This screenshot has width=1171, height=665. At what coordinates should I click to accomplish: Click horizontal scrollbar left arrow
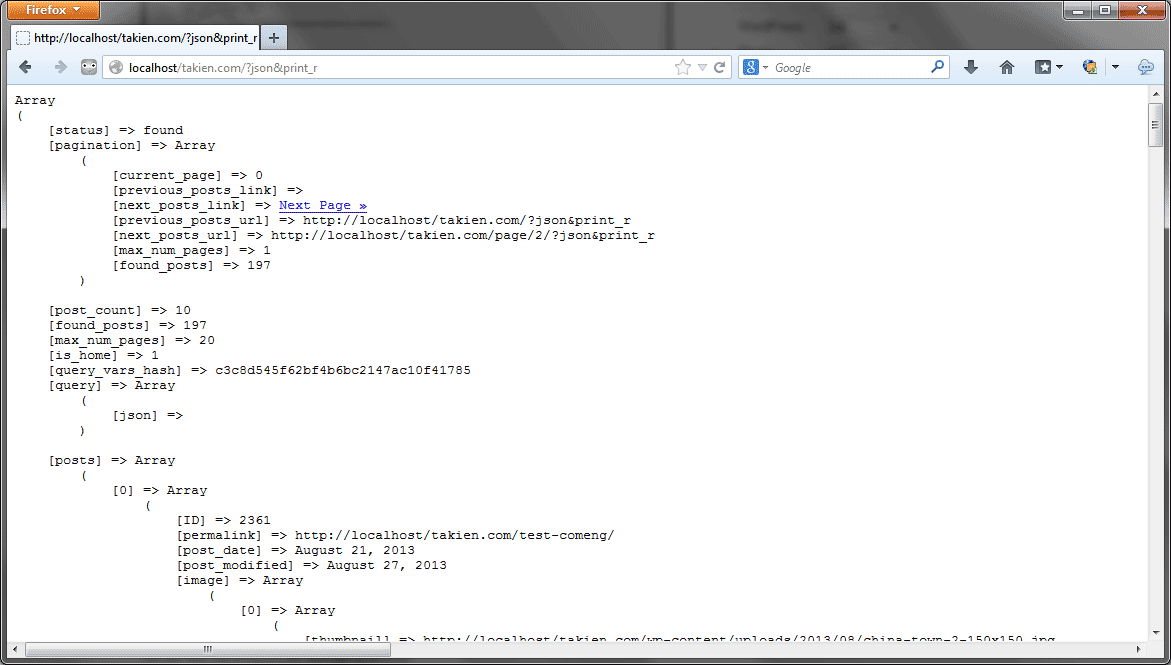pyautogui.click(x=15, y=649)
